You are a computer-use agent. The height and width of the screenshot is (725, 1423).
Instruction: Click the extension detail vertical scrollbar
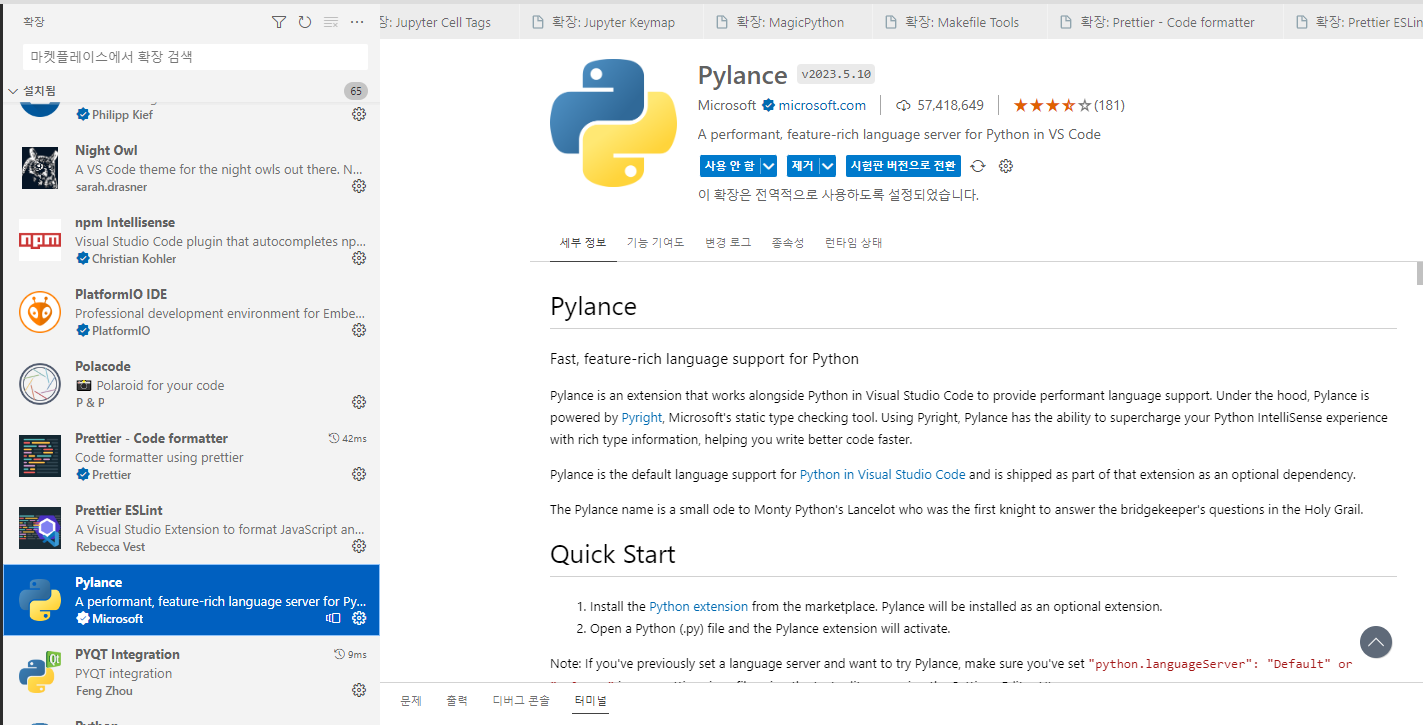(x=1419, y=273)
